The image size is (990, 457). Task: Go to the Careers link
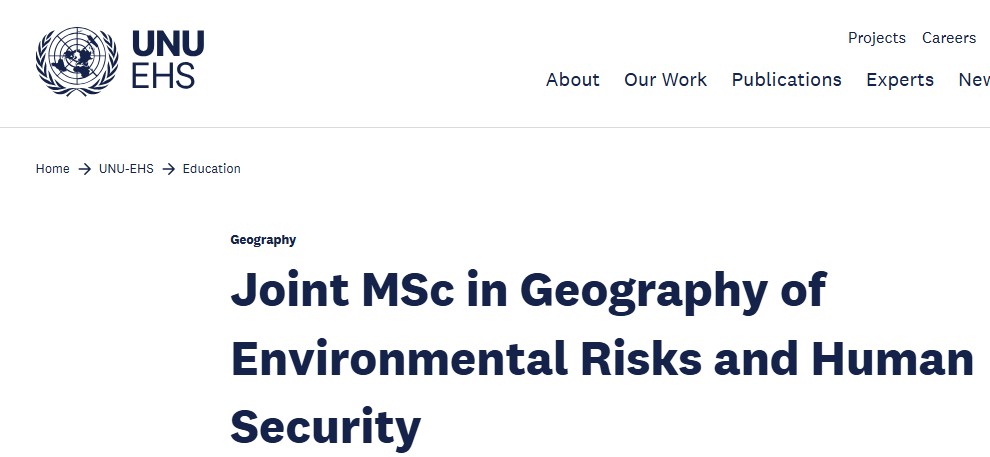[949, 38]
